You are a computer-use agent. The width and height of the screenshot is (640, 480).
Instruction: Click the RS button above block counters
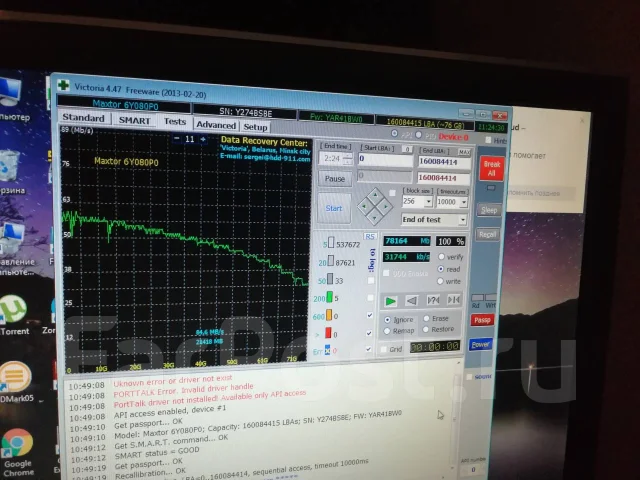click(x=370, y=236)
